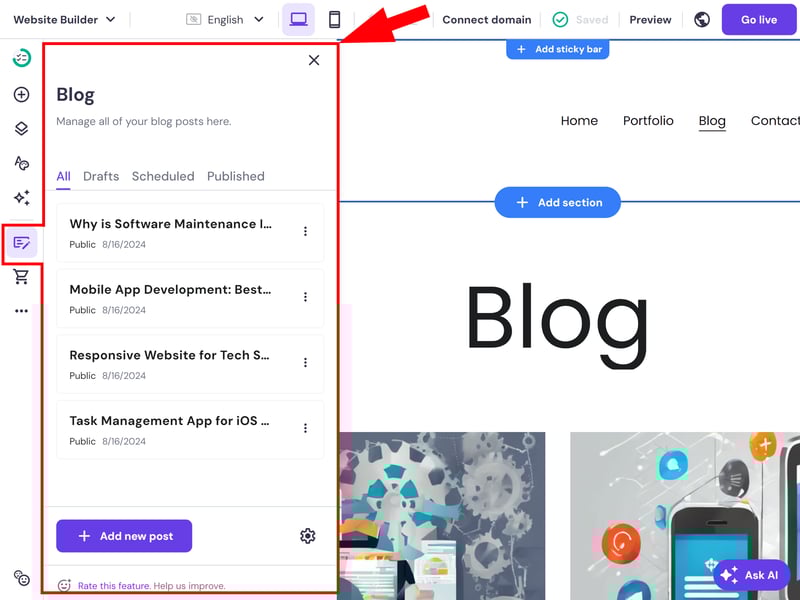Open the English language dropdown
The image size is (800, 600).
pyautogui.click(x=225, y=20)
